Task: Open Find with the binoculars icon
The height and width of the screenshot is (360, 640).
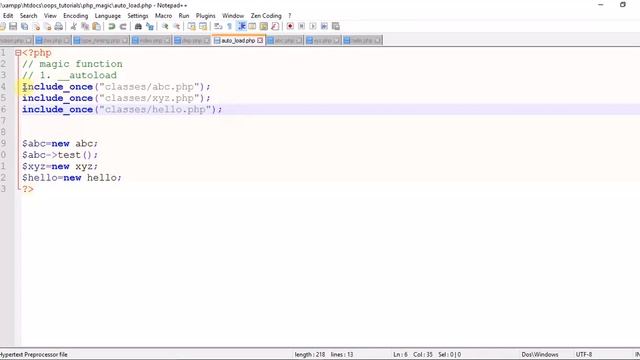Action: [x=138, y=27]
